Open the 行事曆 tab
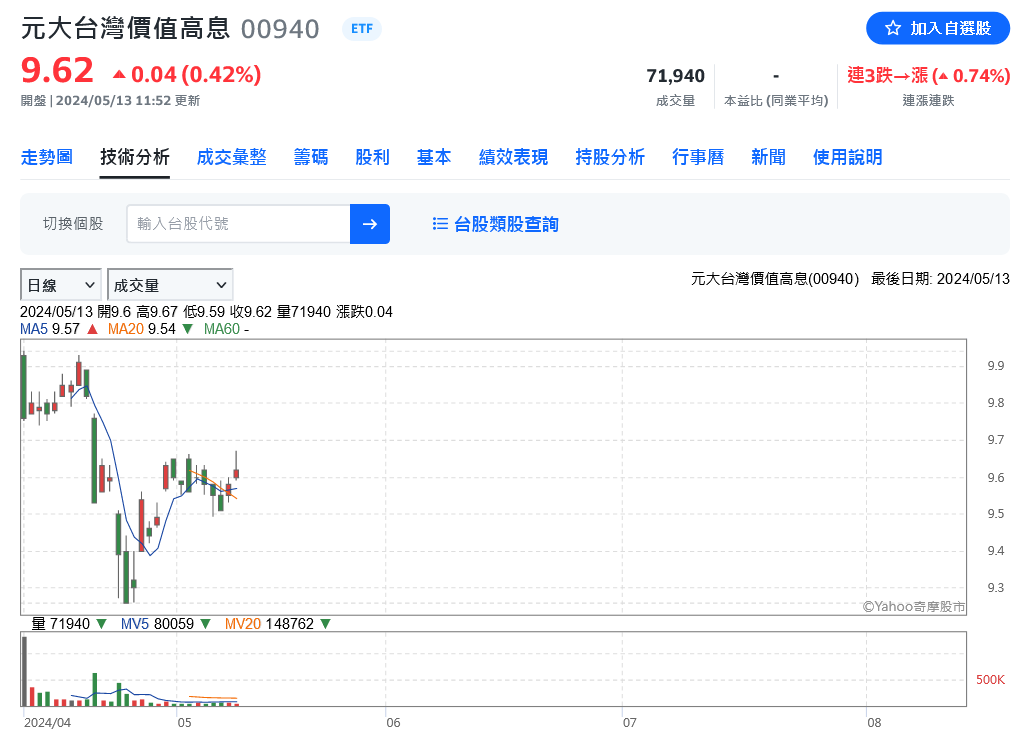 698,157
